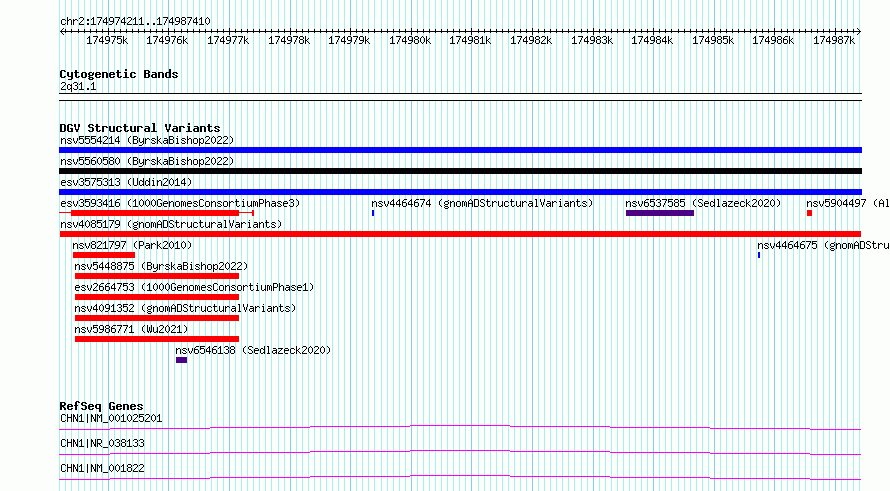Select the red esv2664753 variant bar
The height and width of the screenshot is (491, 890).
[157, 297]
